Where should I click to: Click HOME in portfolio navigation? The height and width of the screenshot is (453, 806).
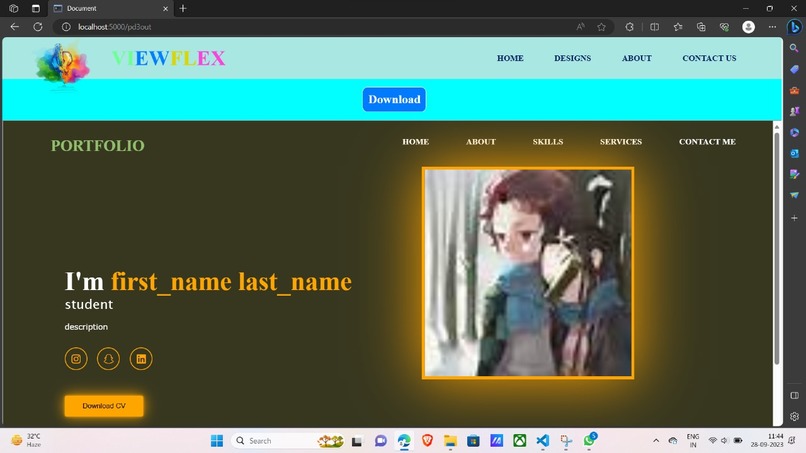(415, 141)
